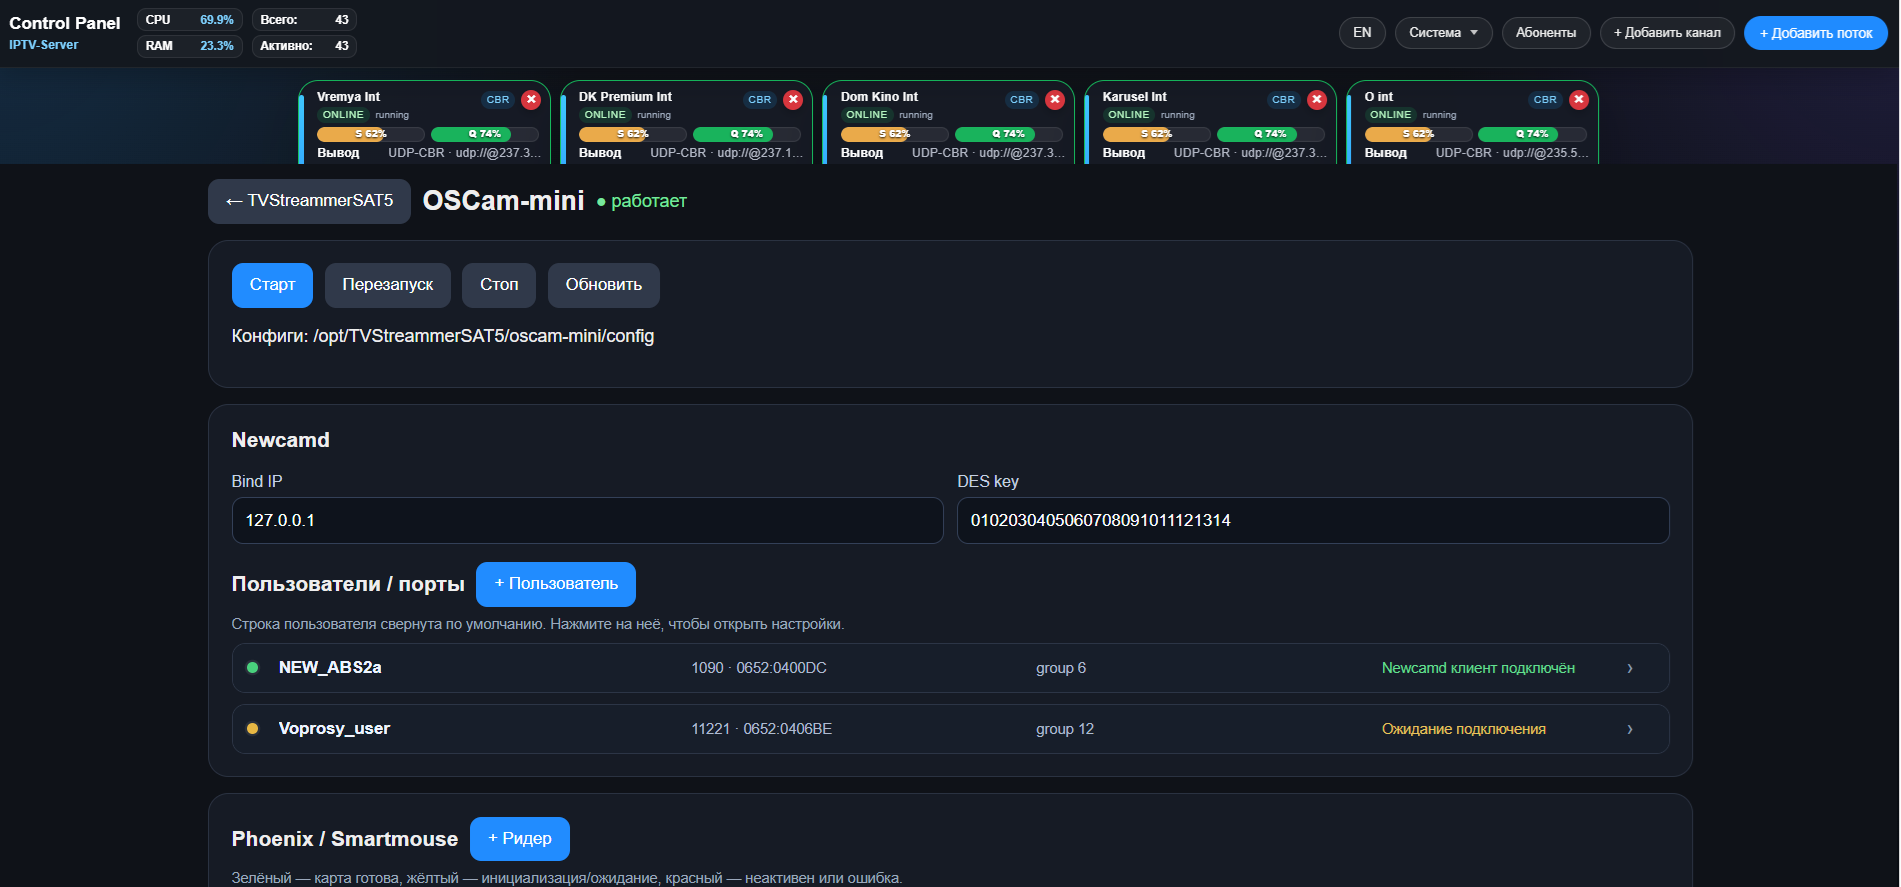The width and height of the screenshot is (1901, 887).
Task: Click Обновить refresh button
Action: [x=604, y=285]
